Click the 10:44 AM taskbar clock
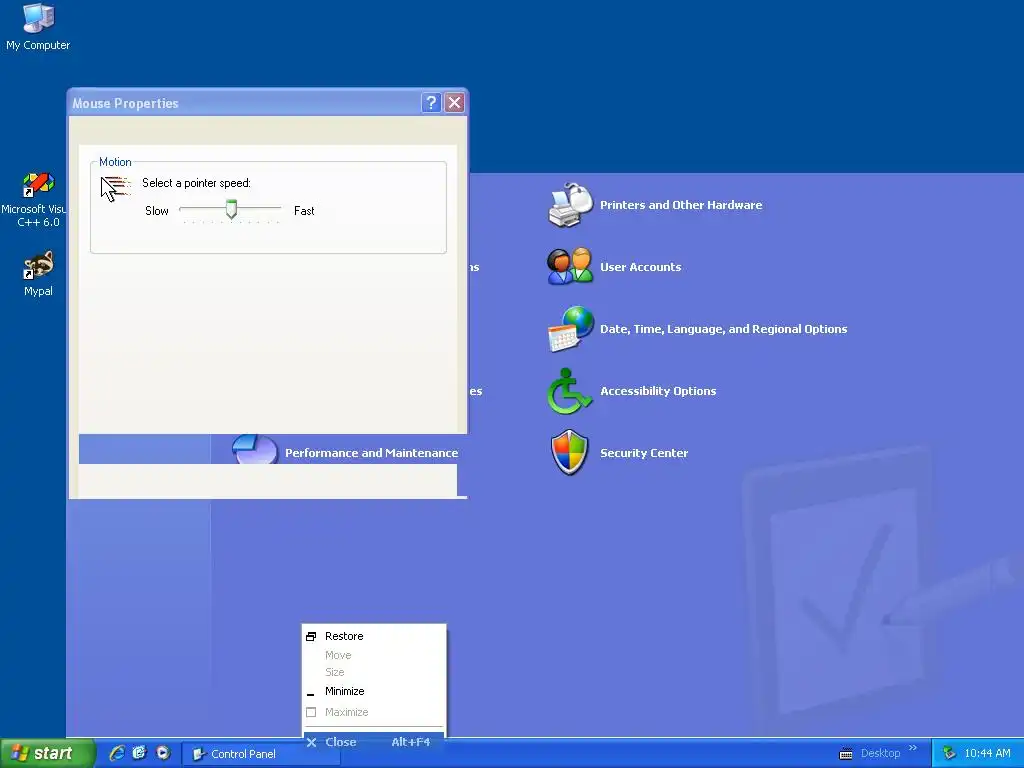This screenshot has width=1024, height=768. tap(987, 753)
